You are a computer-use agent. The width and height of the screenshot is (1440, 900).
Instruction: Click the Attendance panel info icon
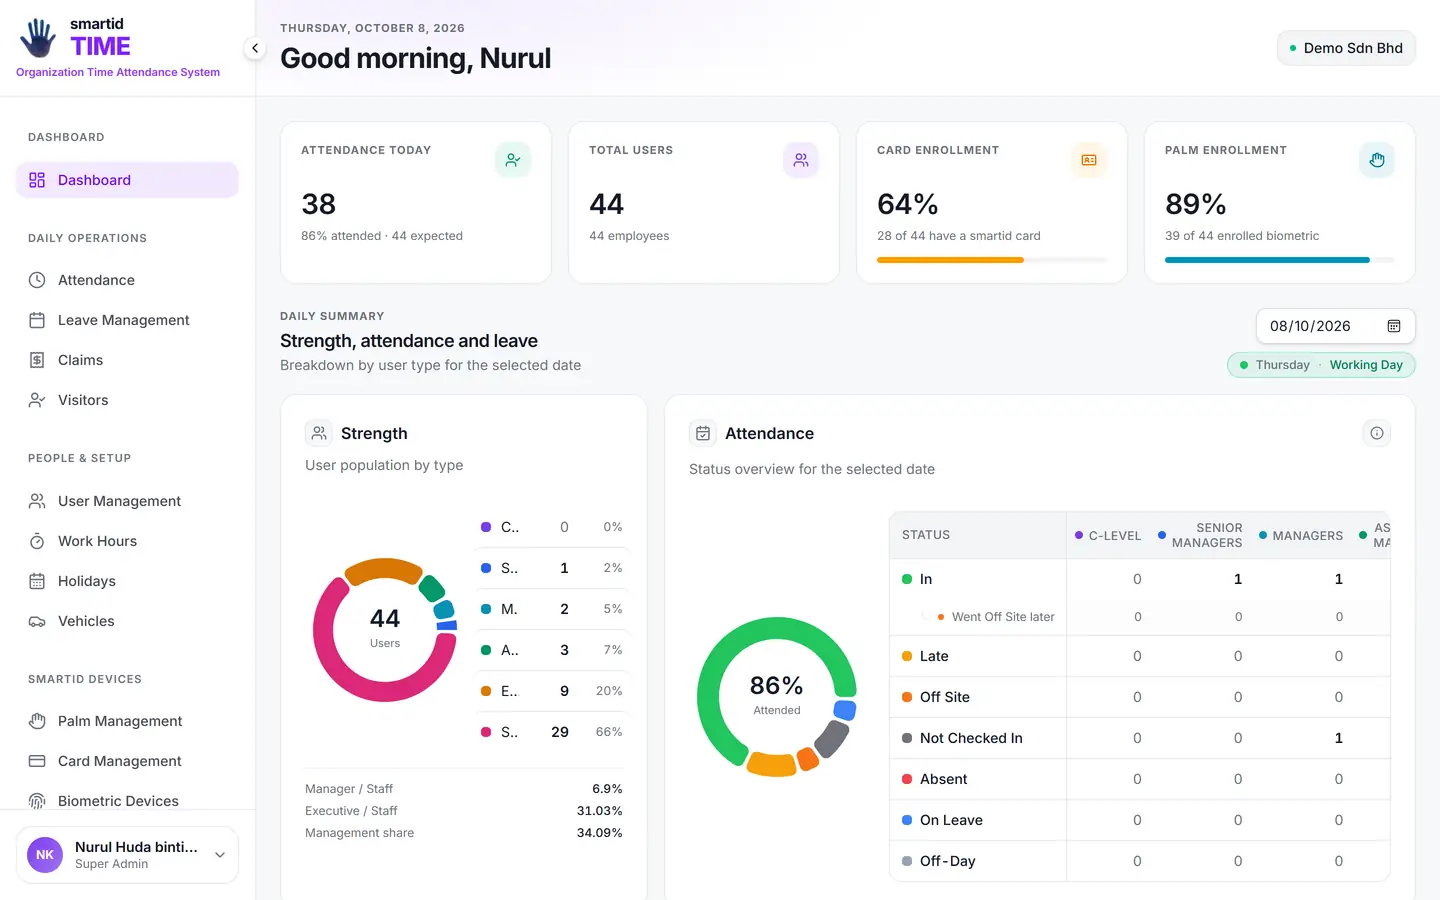pos(1377,433)
